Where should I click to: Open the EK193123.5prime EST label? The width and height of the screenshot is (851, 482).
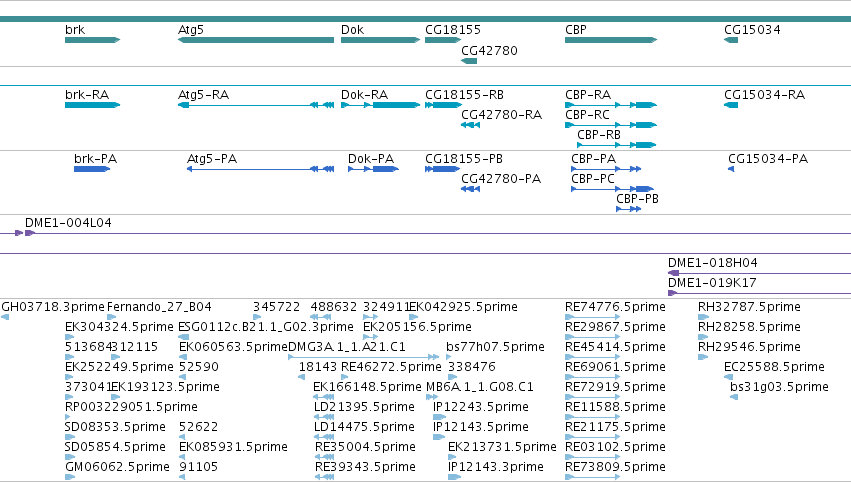(165, 387)
